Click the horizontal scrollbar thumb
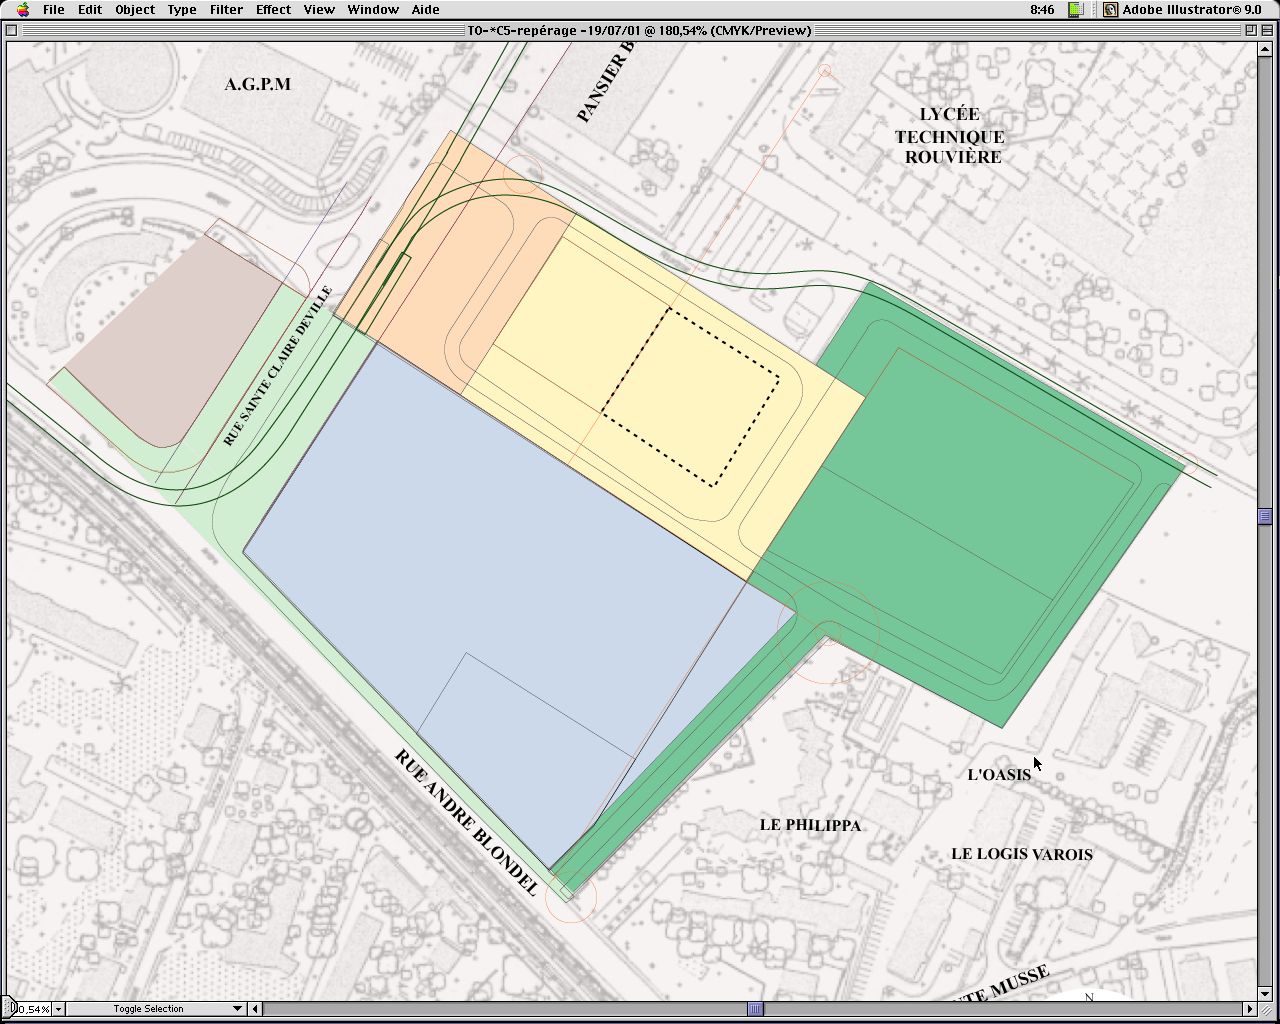The image size is (1280, 1024). tap(756, 1009)
